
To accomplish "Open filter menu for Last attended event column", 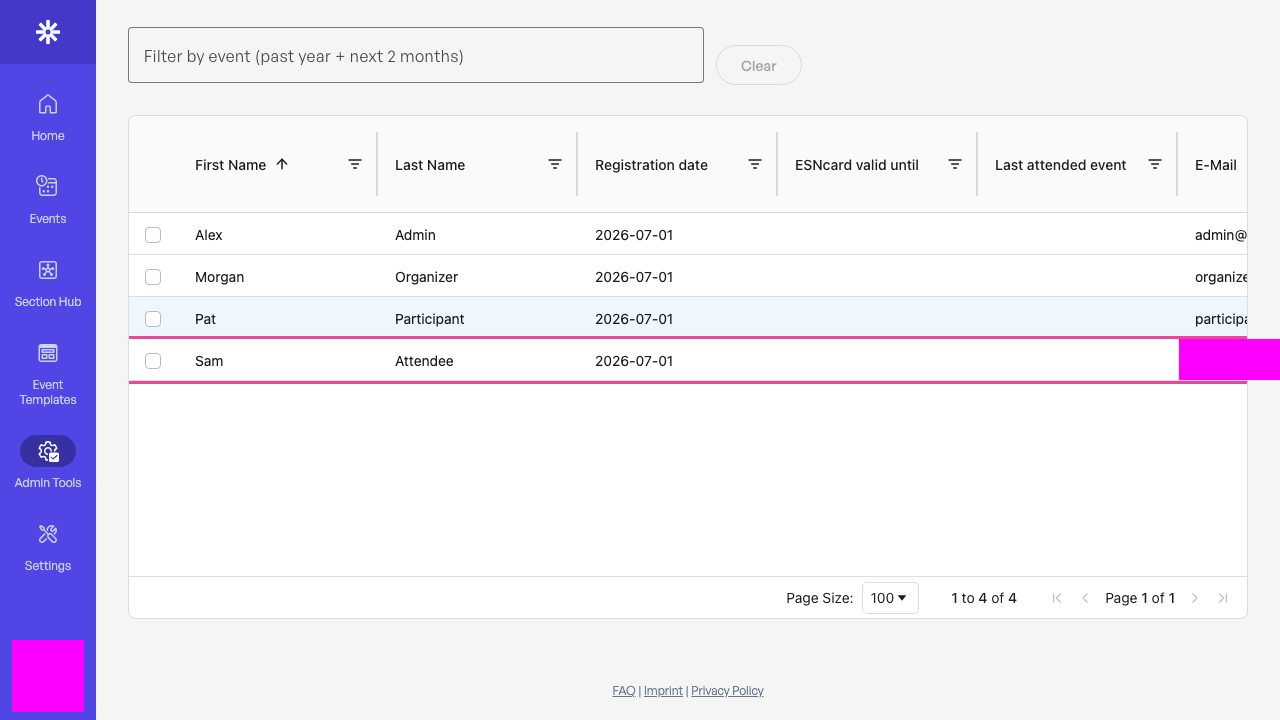I will (1155, 164).
